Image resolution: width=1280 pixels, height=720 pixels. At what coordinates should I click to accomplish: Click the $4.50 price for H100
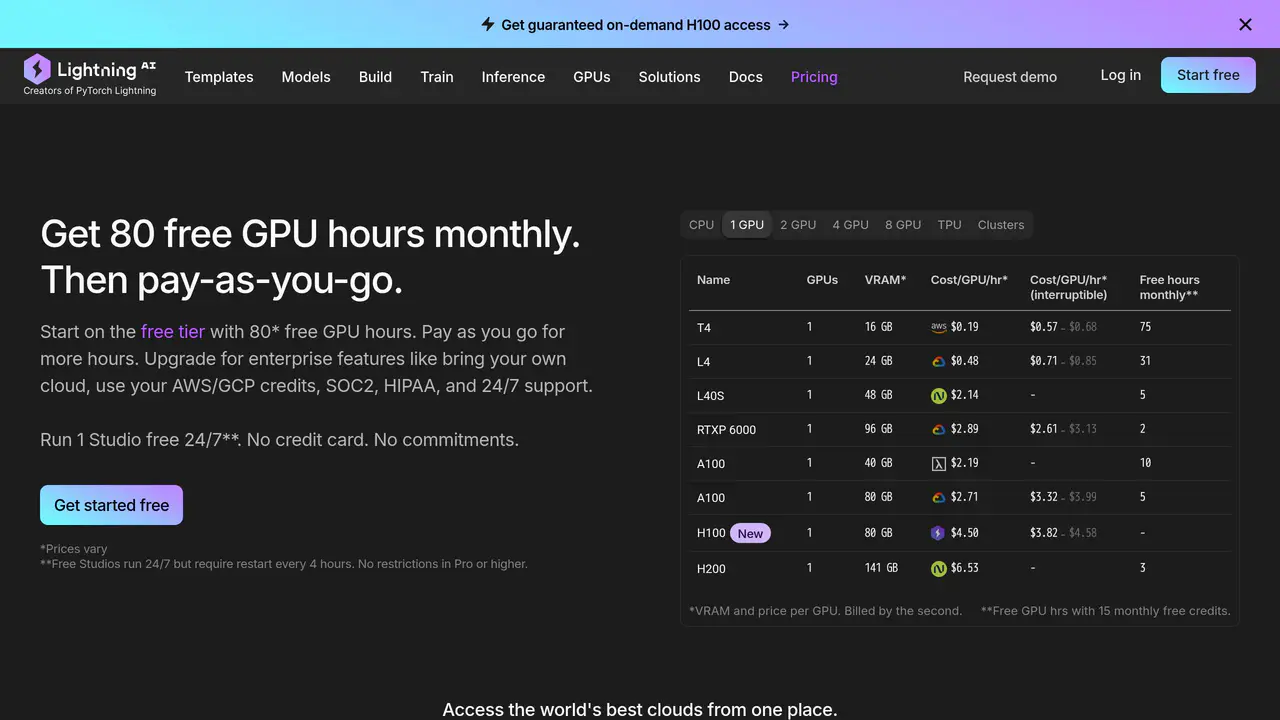(x=964, y=533)
